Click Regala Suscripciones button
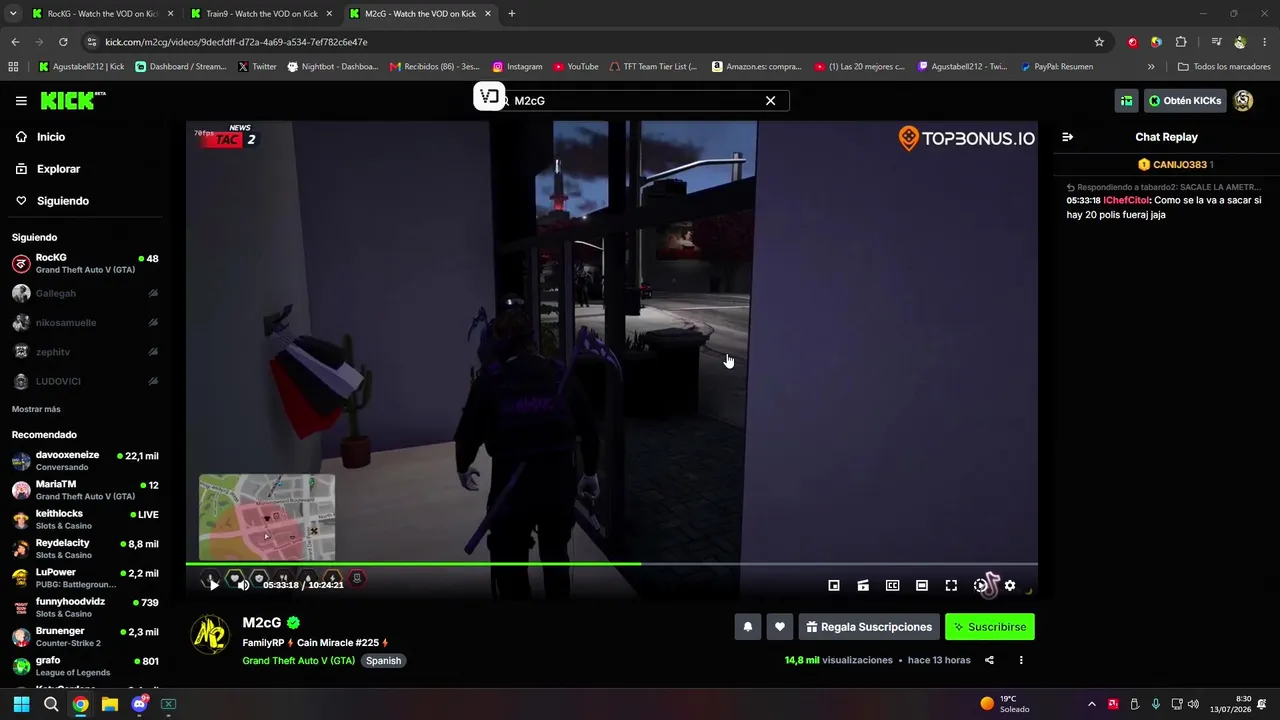This screenshot has height=720, width=1280. coord(869,627)
